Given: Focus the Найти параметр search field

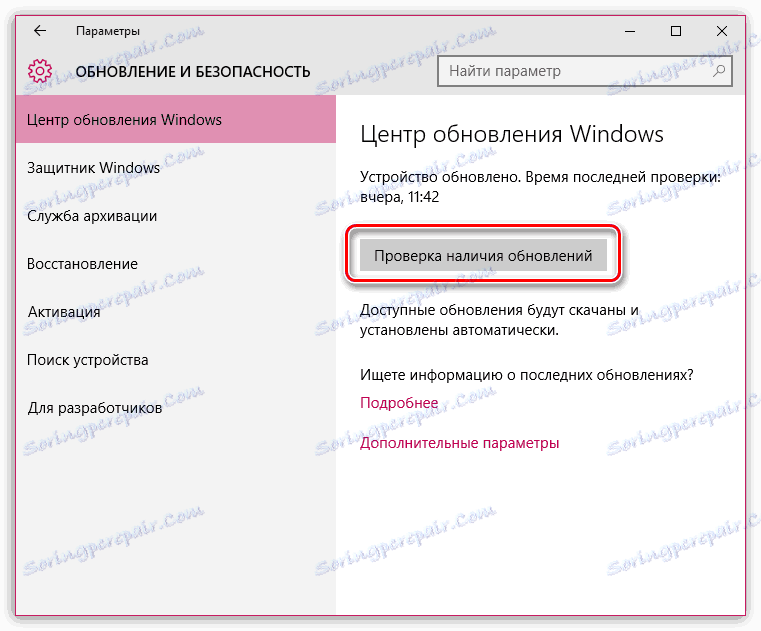Looking at the screenshot, I should (584, 71).
